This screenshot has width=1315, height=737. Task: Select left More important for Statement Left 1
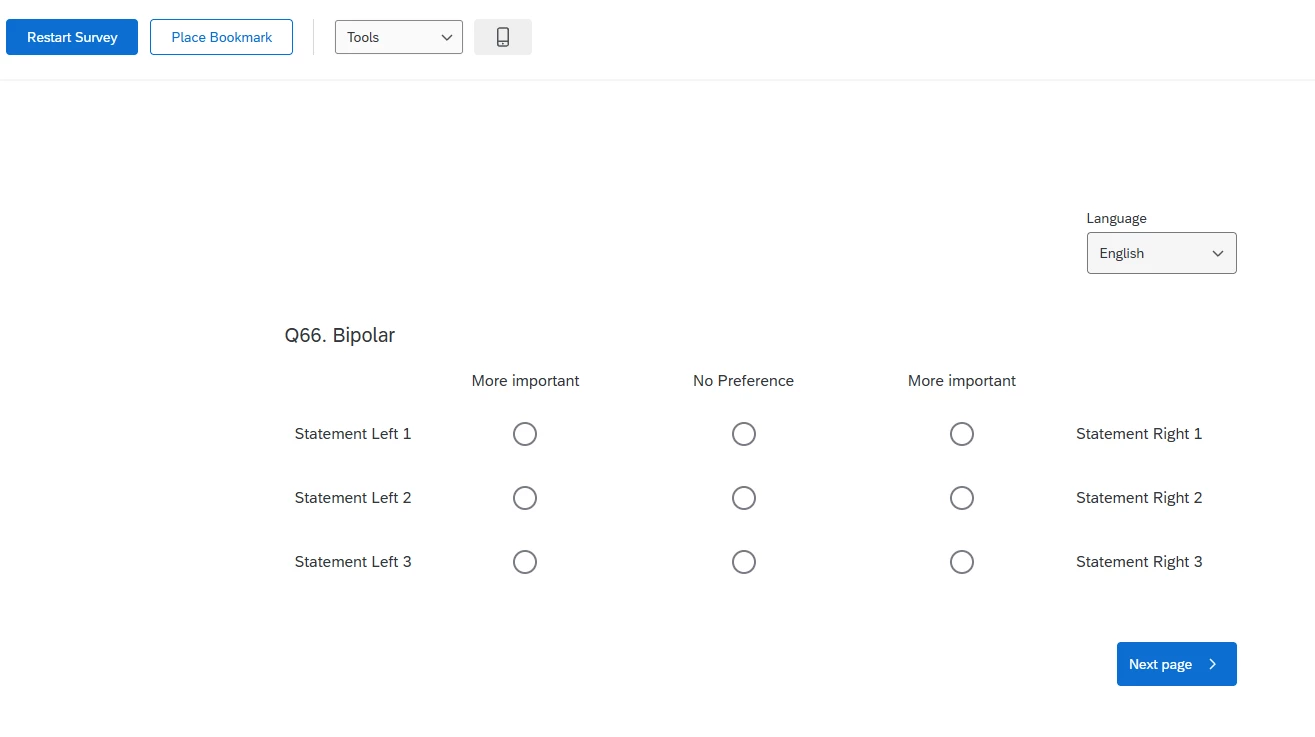(525, 434)
